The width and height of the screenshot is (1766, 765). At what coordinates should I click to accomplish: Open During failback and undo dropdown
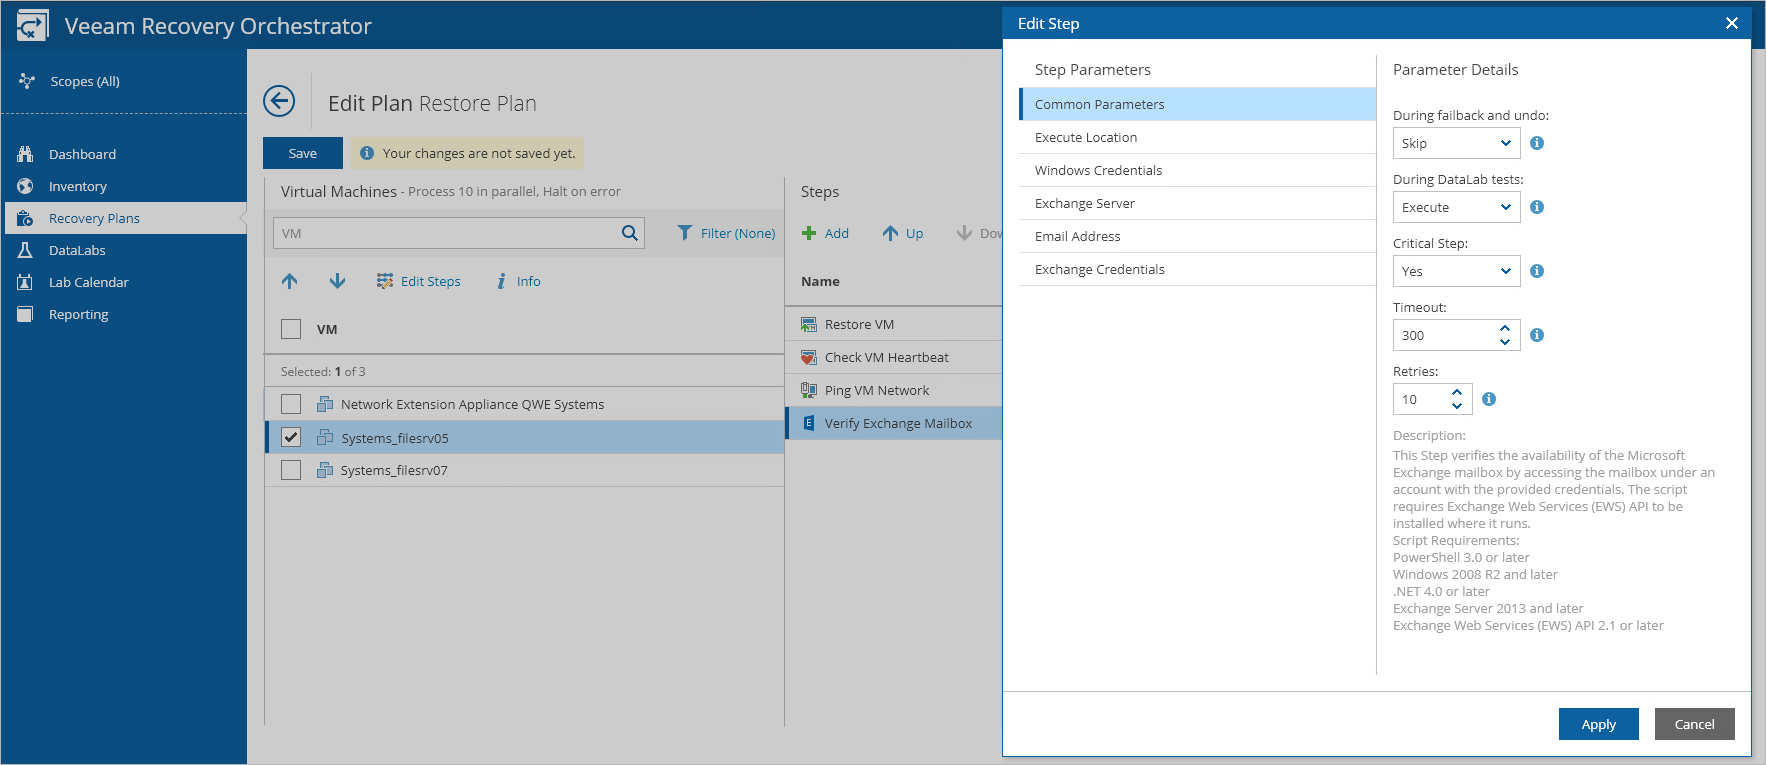(1456, 143)
